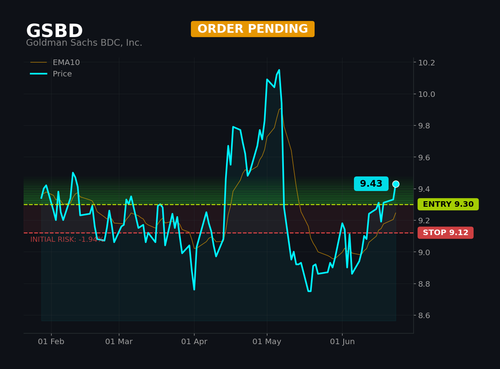Click the INITIAL RISK annotation text

tap(67, 239)
